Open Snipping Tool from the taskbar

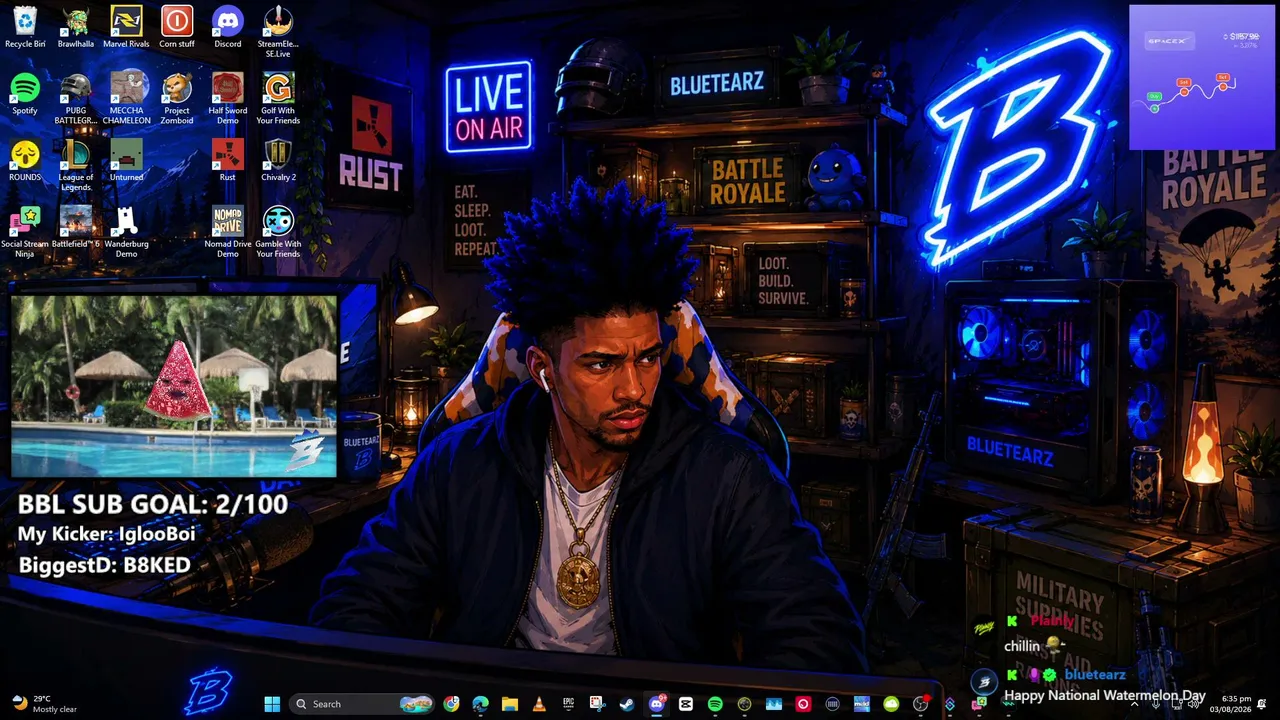click(x=598, y=704)
